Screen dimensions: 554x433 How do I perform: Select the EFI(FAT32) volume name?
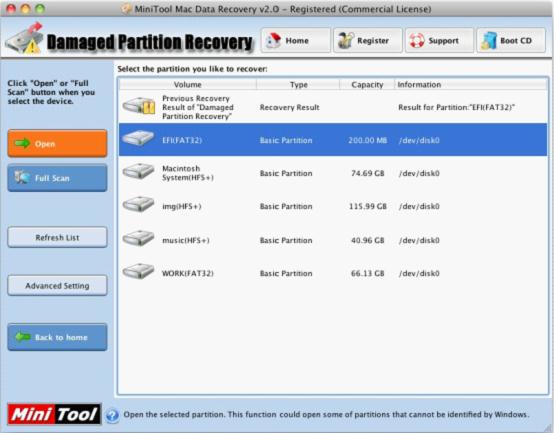[182, 140]
